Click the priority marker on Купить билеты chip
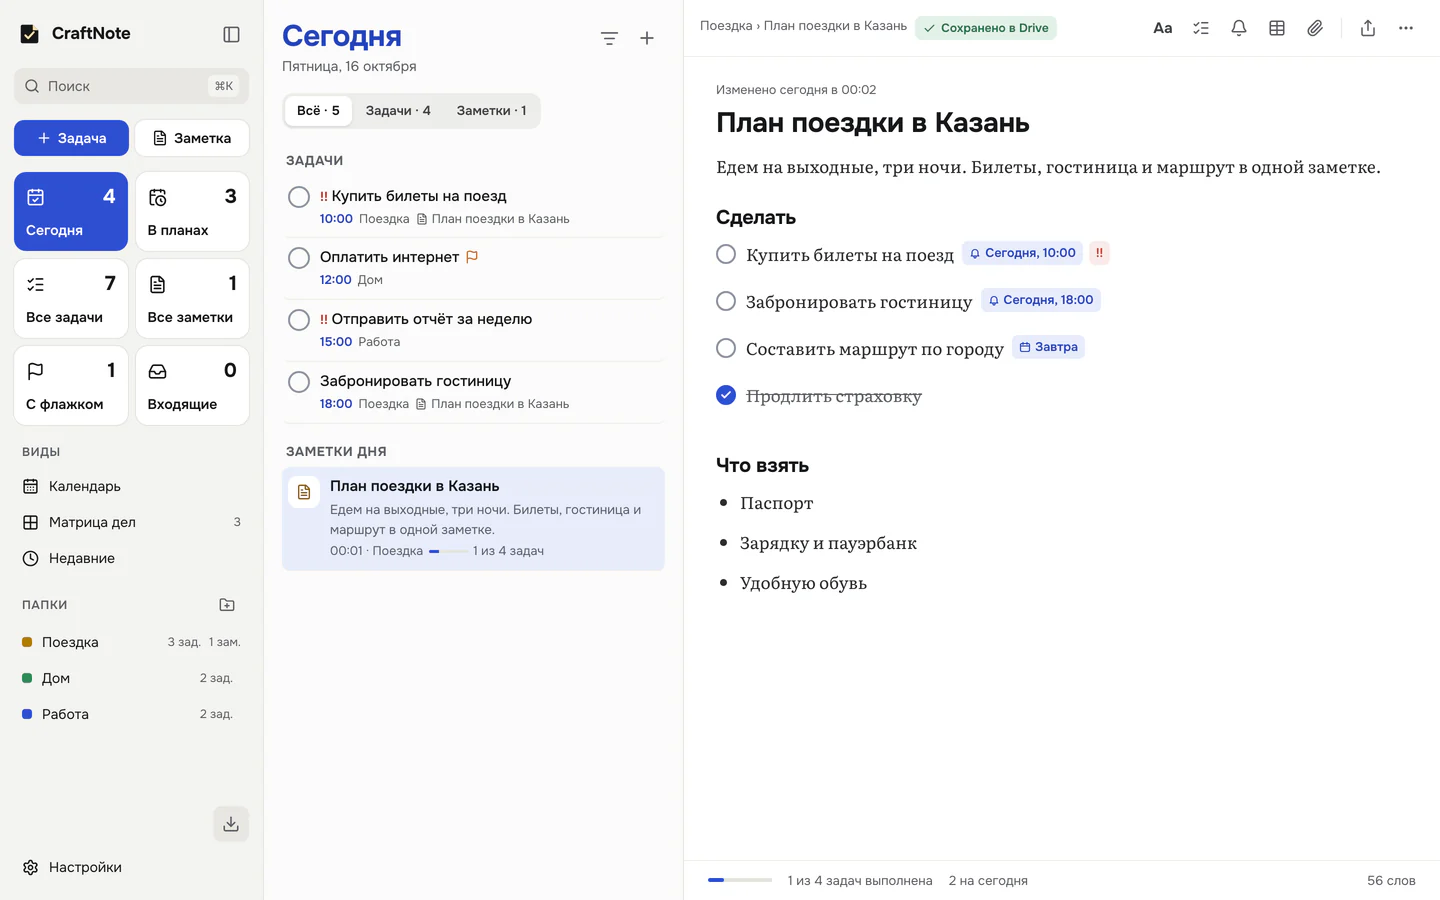 1099,253
